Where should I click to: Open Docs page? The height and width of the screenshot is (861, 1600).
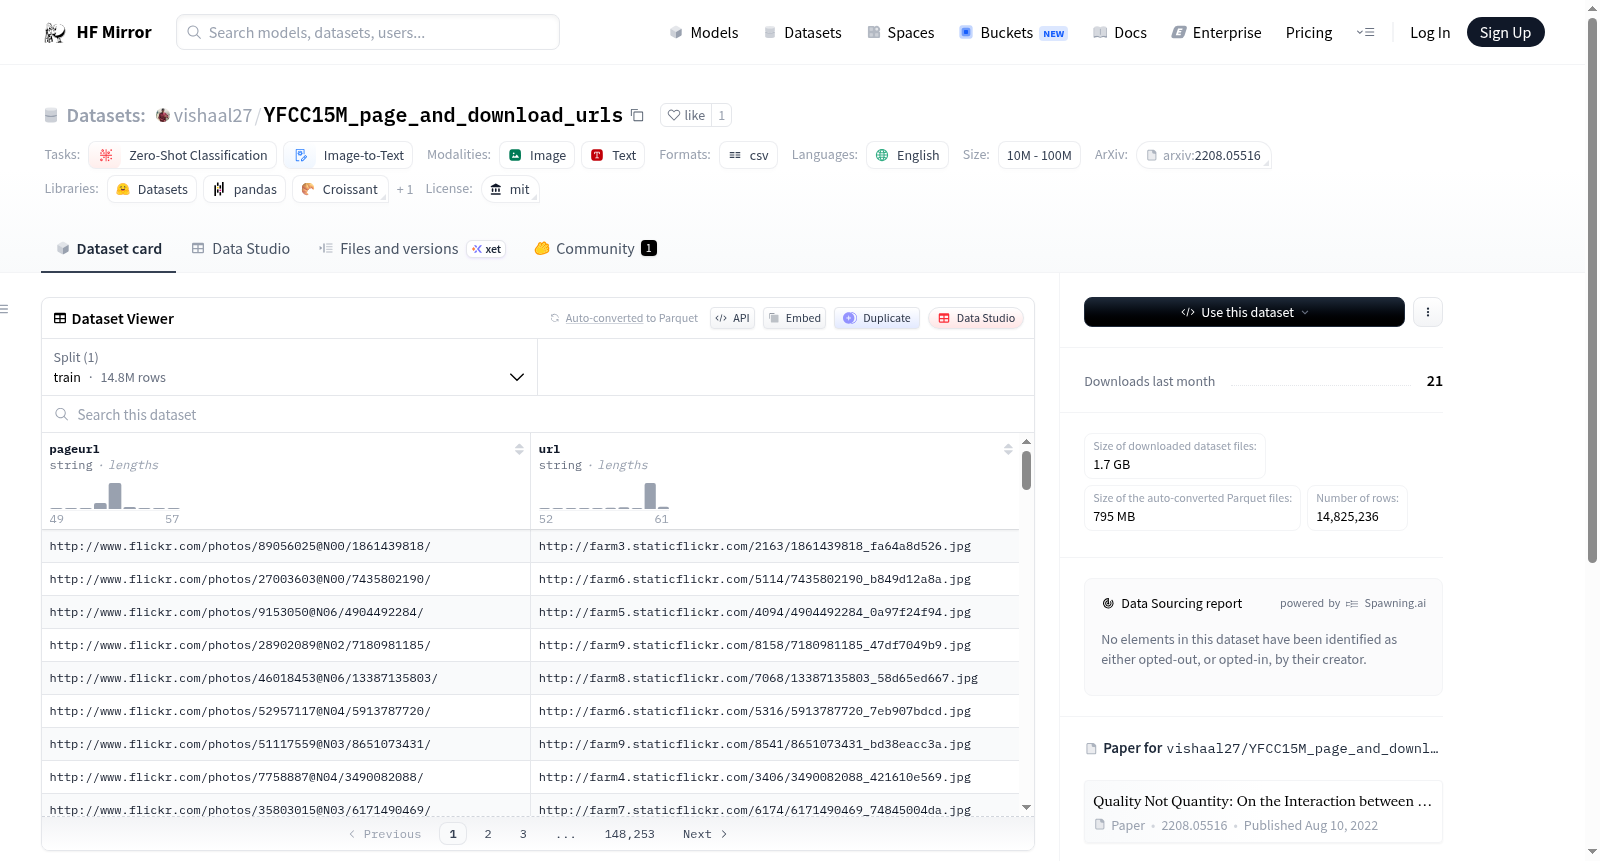tap(1120, 33)
